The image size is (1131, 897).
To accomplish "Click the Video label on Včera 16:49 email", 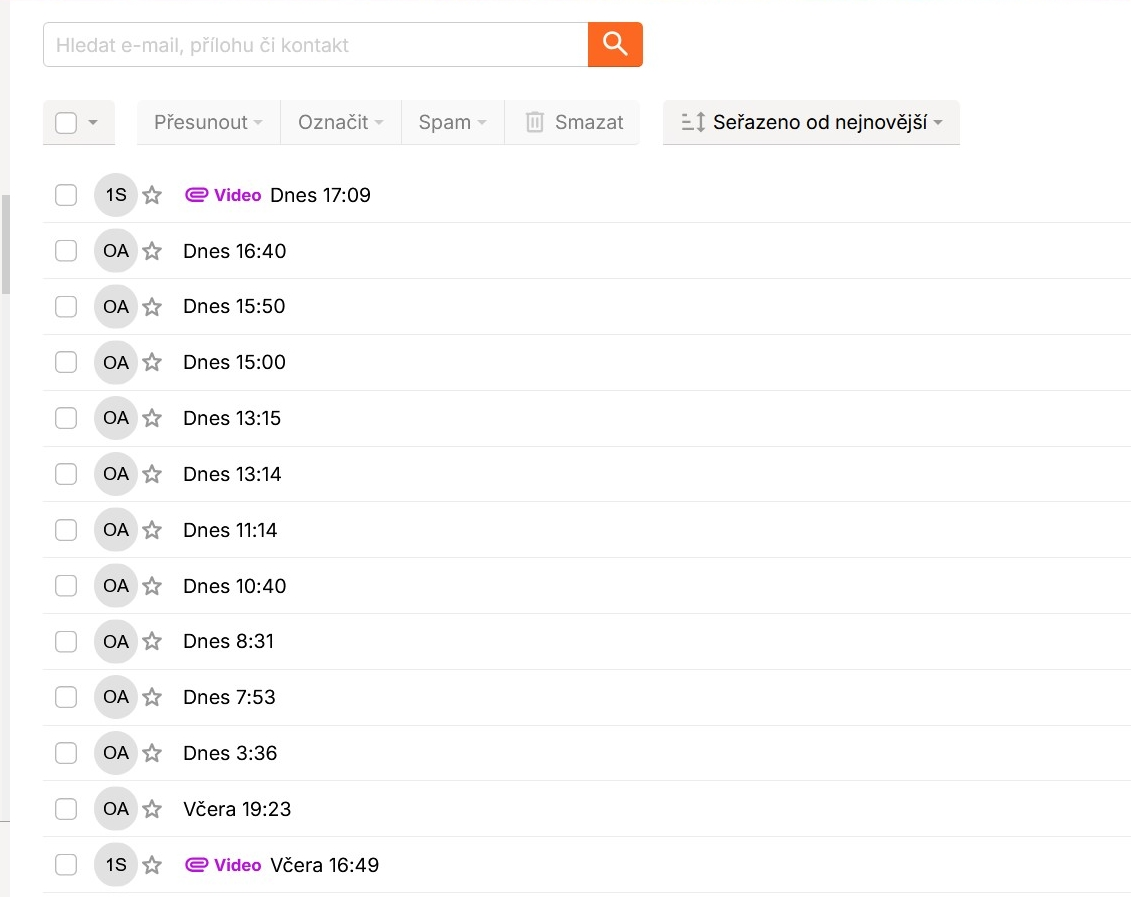I will tap(237, 865).
